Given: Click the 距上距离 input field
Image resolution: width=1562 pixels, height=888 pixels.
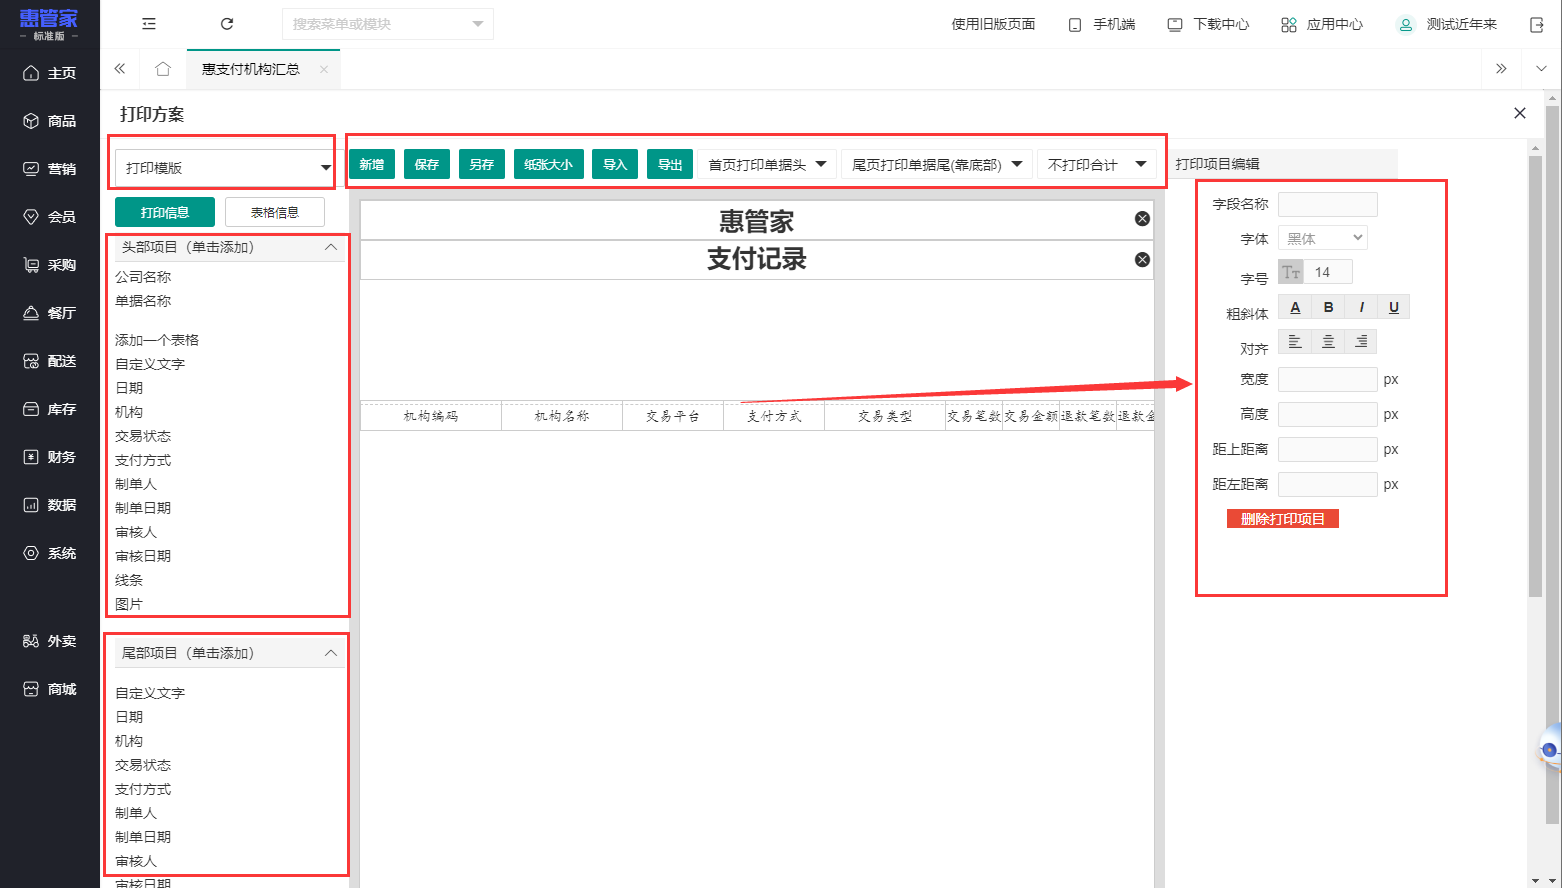Looking at the screenshot, I should 1328,449.
